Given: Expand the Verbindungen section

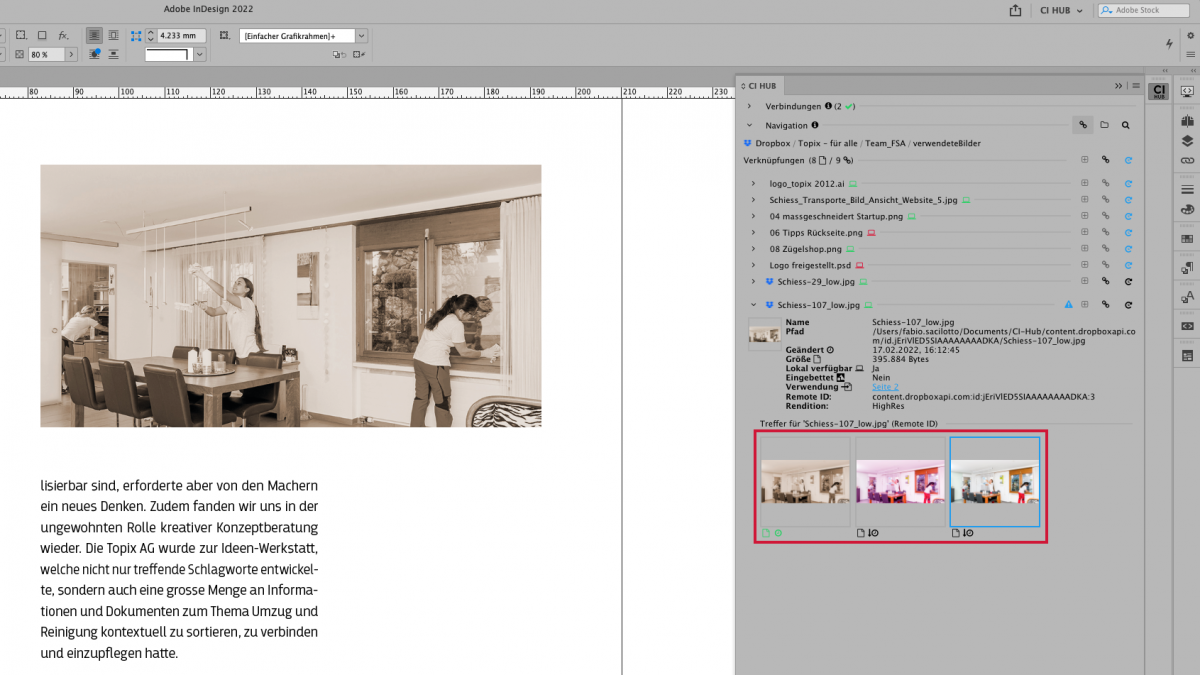Looking at the screenshot, I should pos(750,106).
